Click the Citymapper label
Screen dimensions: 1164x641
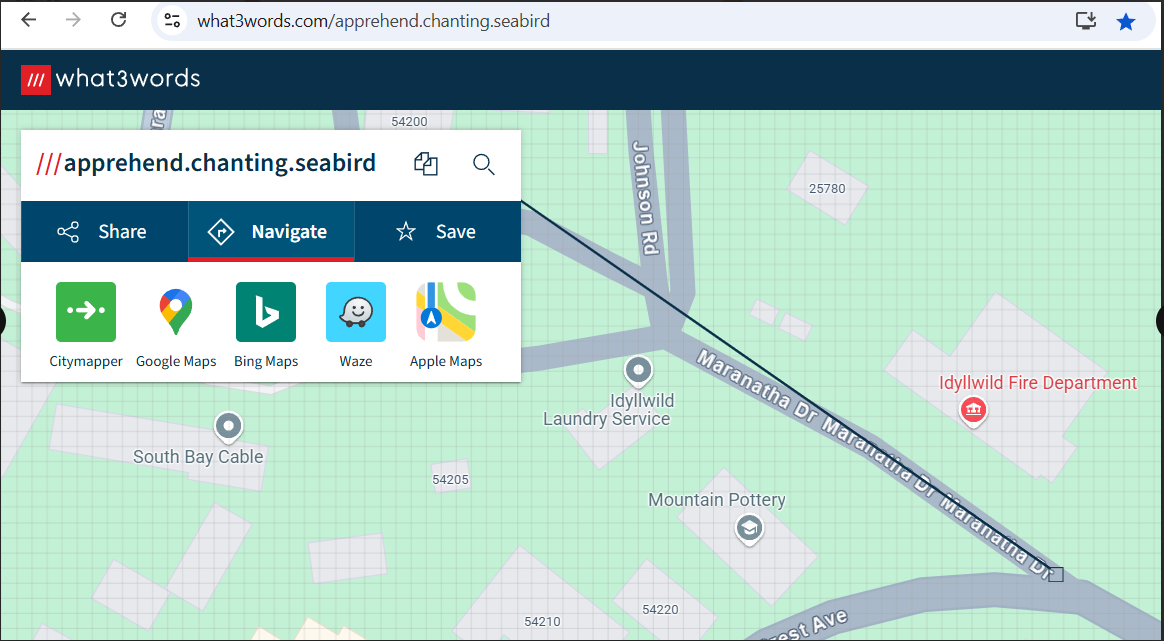click(x=86, y=362)
